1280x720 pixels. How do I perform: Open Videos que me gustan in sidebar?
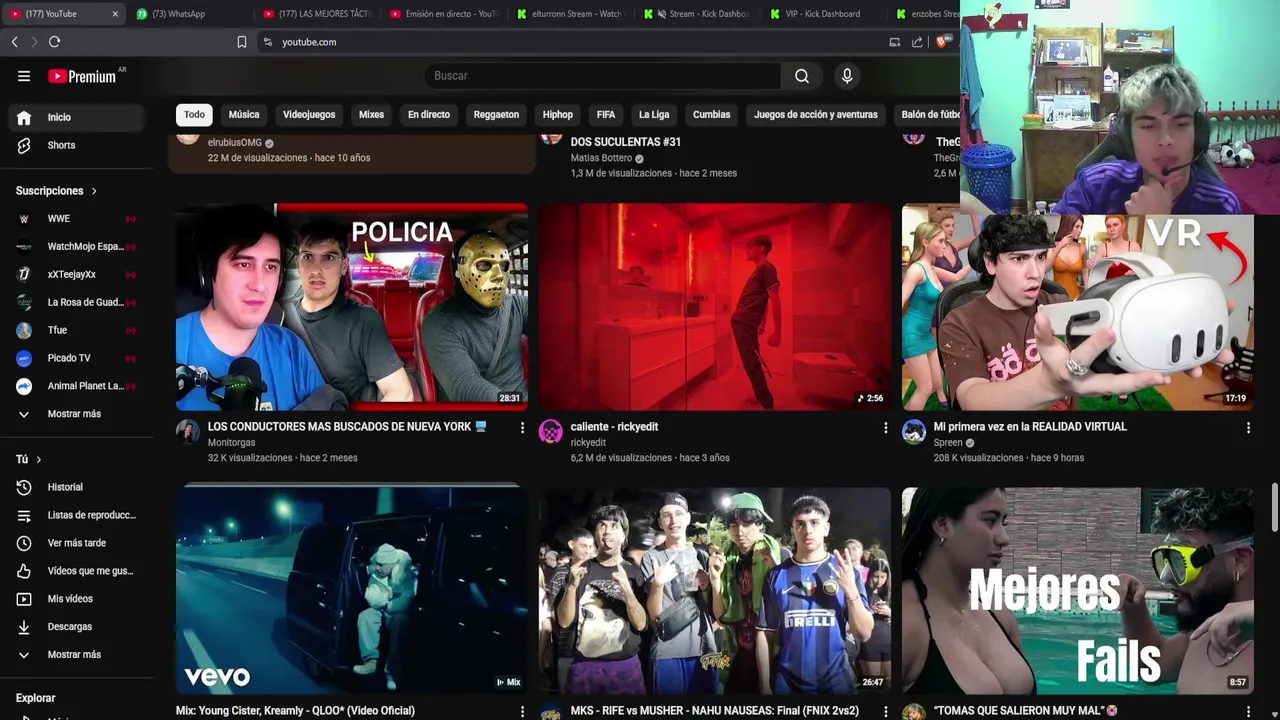coord(76,571)
